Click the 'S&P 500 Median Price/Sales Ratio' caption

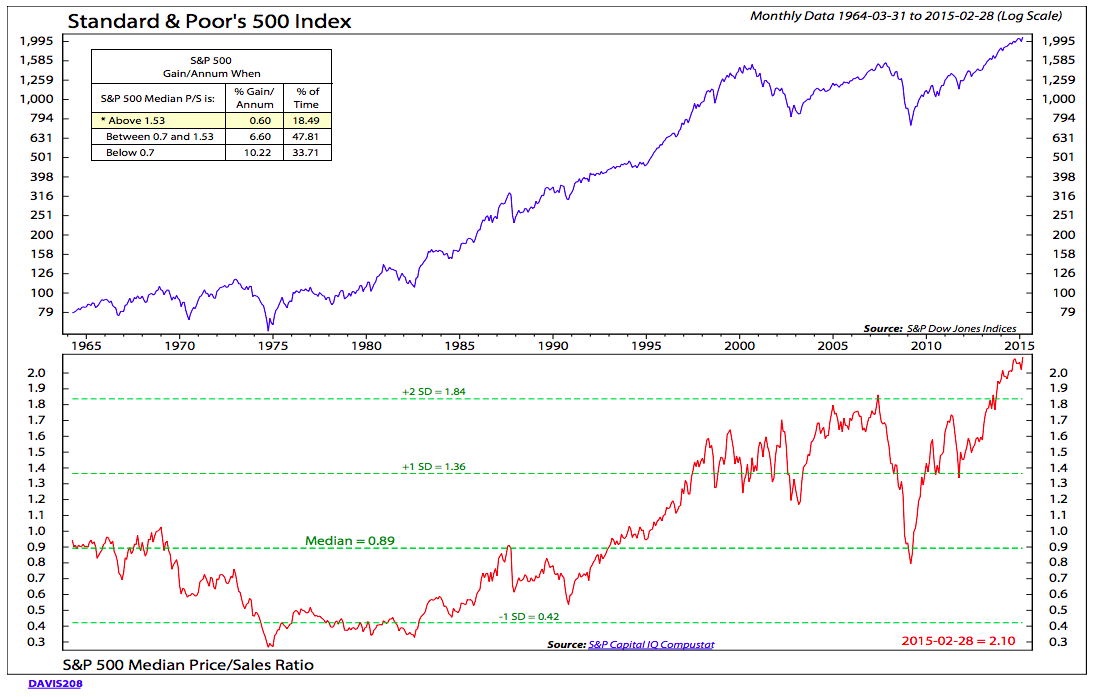click(x=188, y=665)
